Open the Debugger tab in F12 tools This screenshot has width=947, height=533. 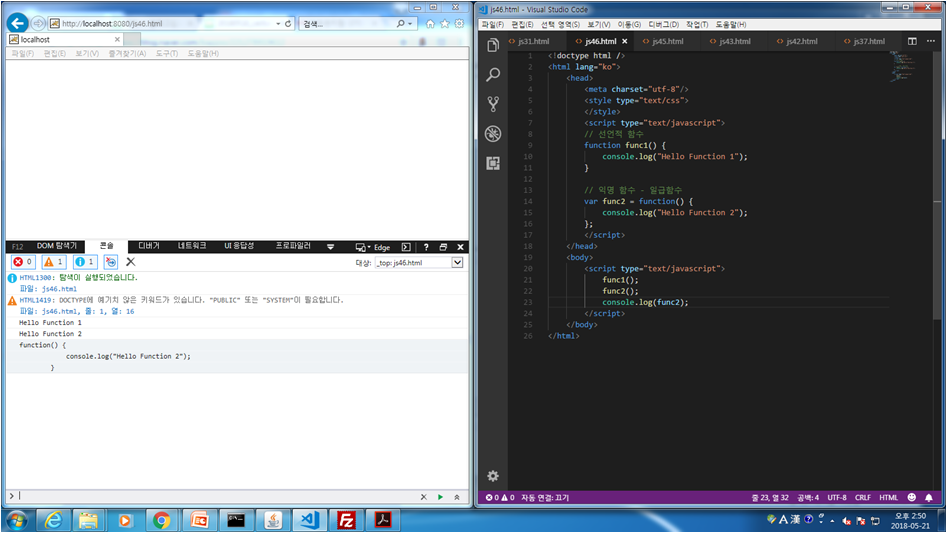click(149, 246)
